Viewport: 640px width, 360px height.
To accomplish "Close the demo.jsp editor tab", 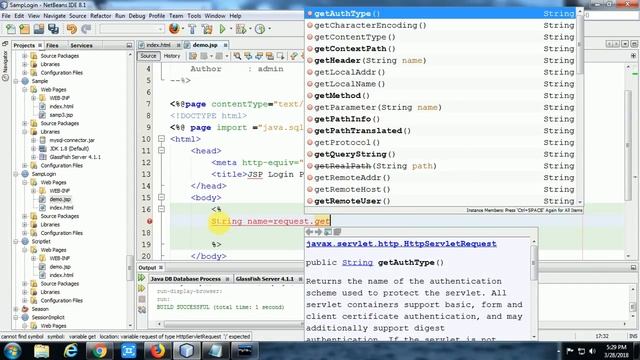I will click(x=225, y=45).
